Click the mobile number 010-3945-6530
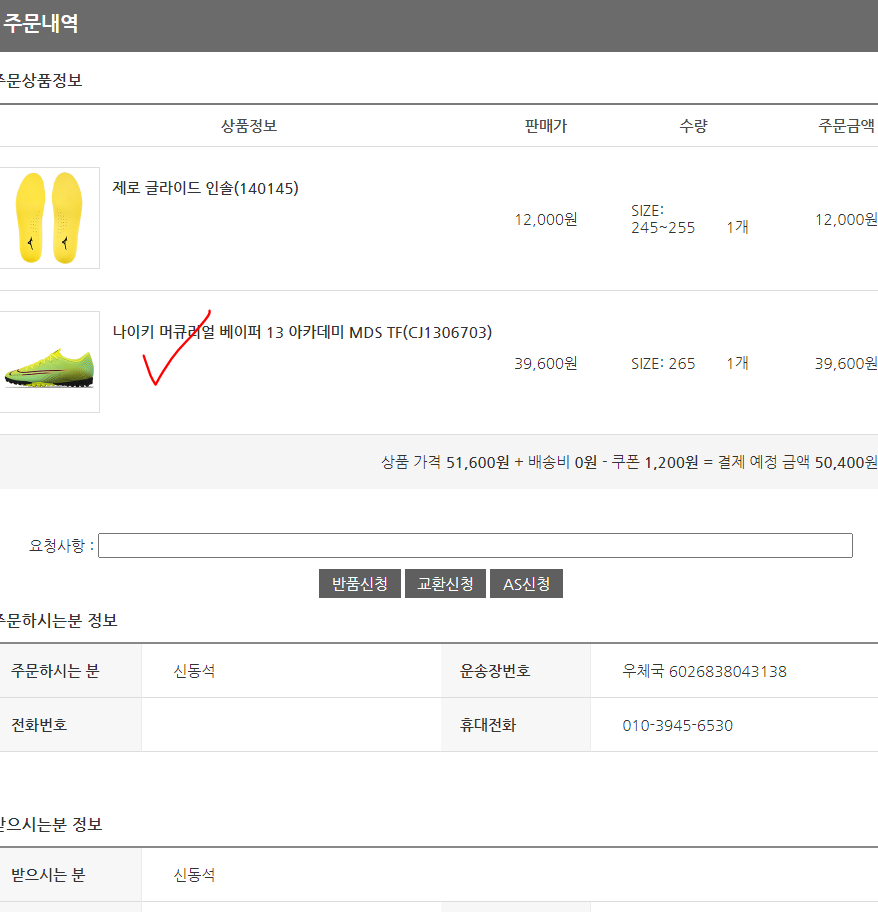 click(677, 725)
